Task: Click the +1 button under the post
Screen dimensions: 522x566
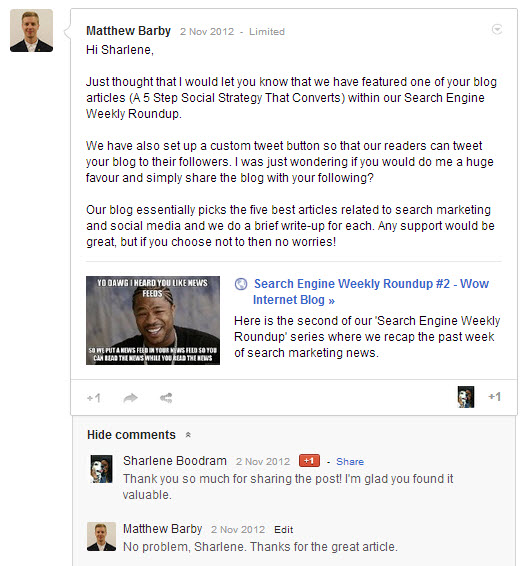Action: click(94, 398)
